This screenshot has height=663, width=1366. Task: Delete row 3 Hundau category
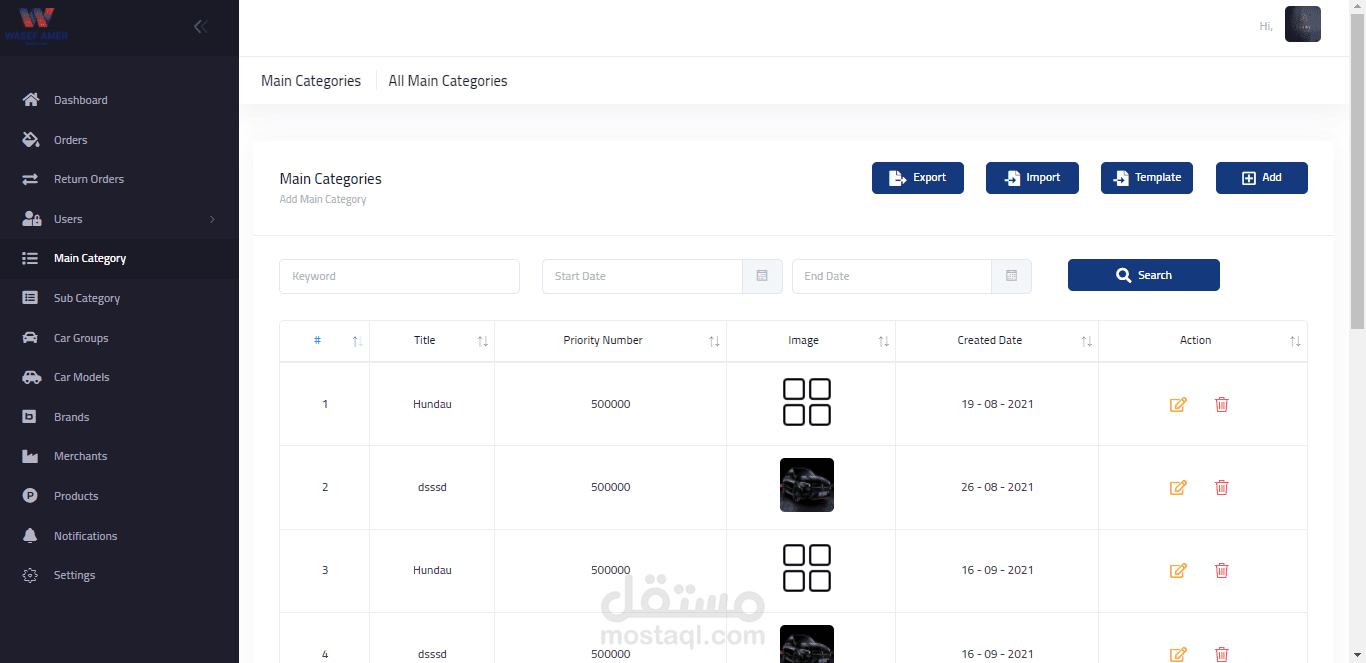pos(1221,570)
